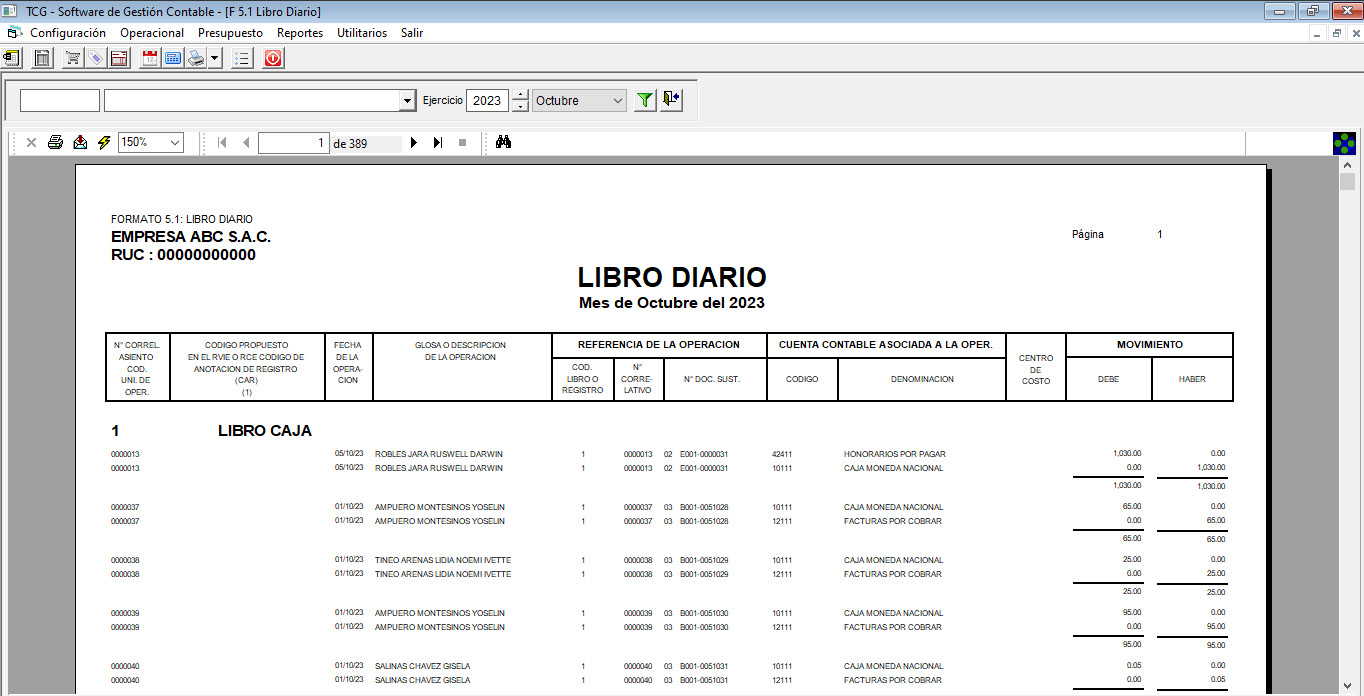Screen dimensions: 1364x696
Task: Open the Reportes menu
Action: [x=300, y=33]
